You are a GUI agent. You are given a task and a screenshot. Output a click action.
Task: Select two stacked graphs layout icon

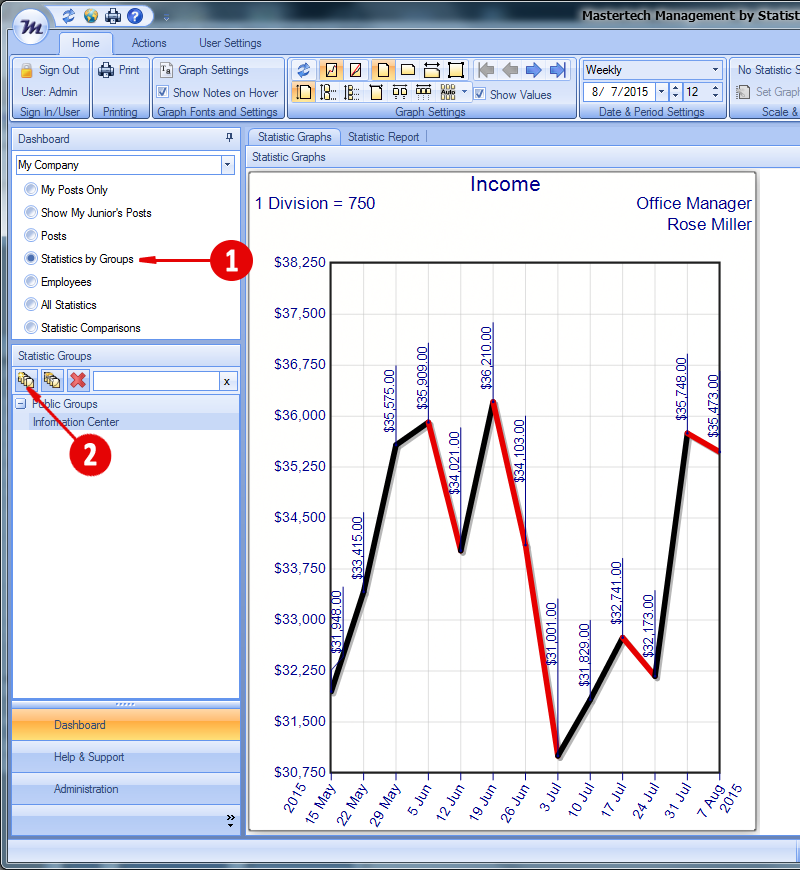pos(328,92)
